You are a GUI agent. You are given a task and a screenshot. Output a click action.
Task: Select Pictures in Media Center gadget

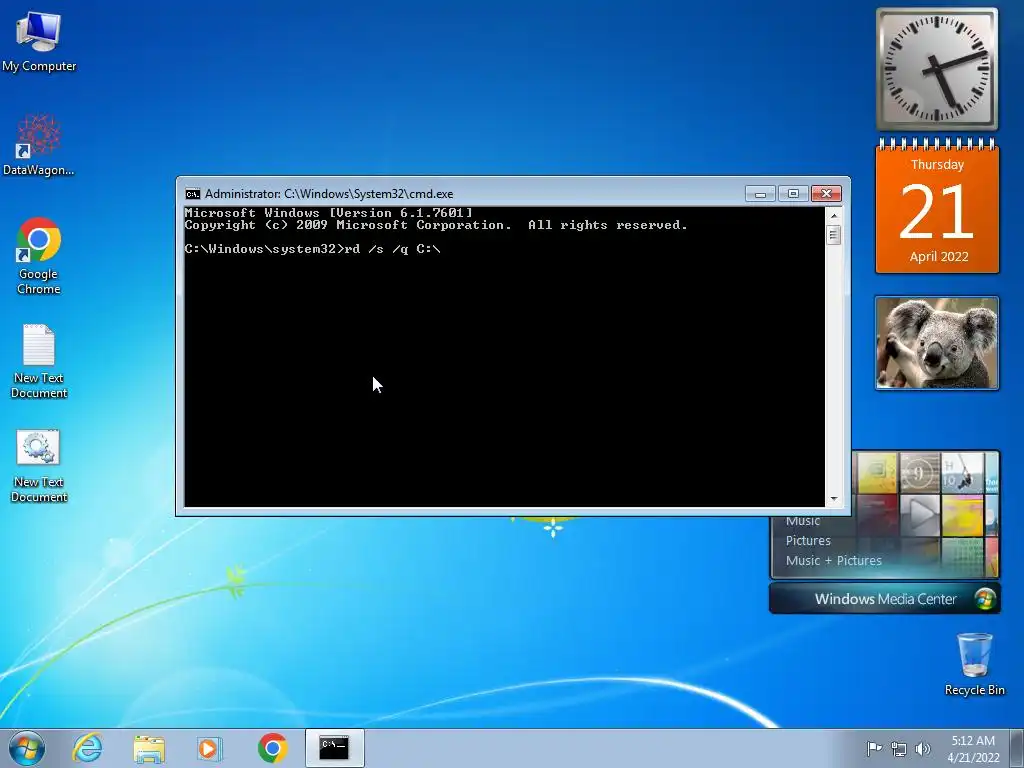pyautogui.click(x=808, y=541)
